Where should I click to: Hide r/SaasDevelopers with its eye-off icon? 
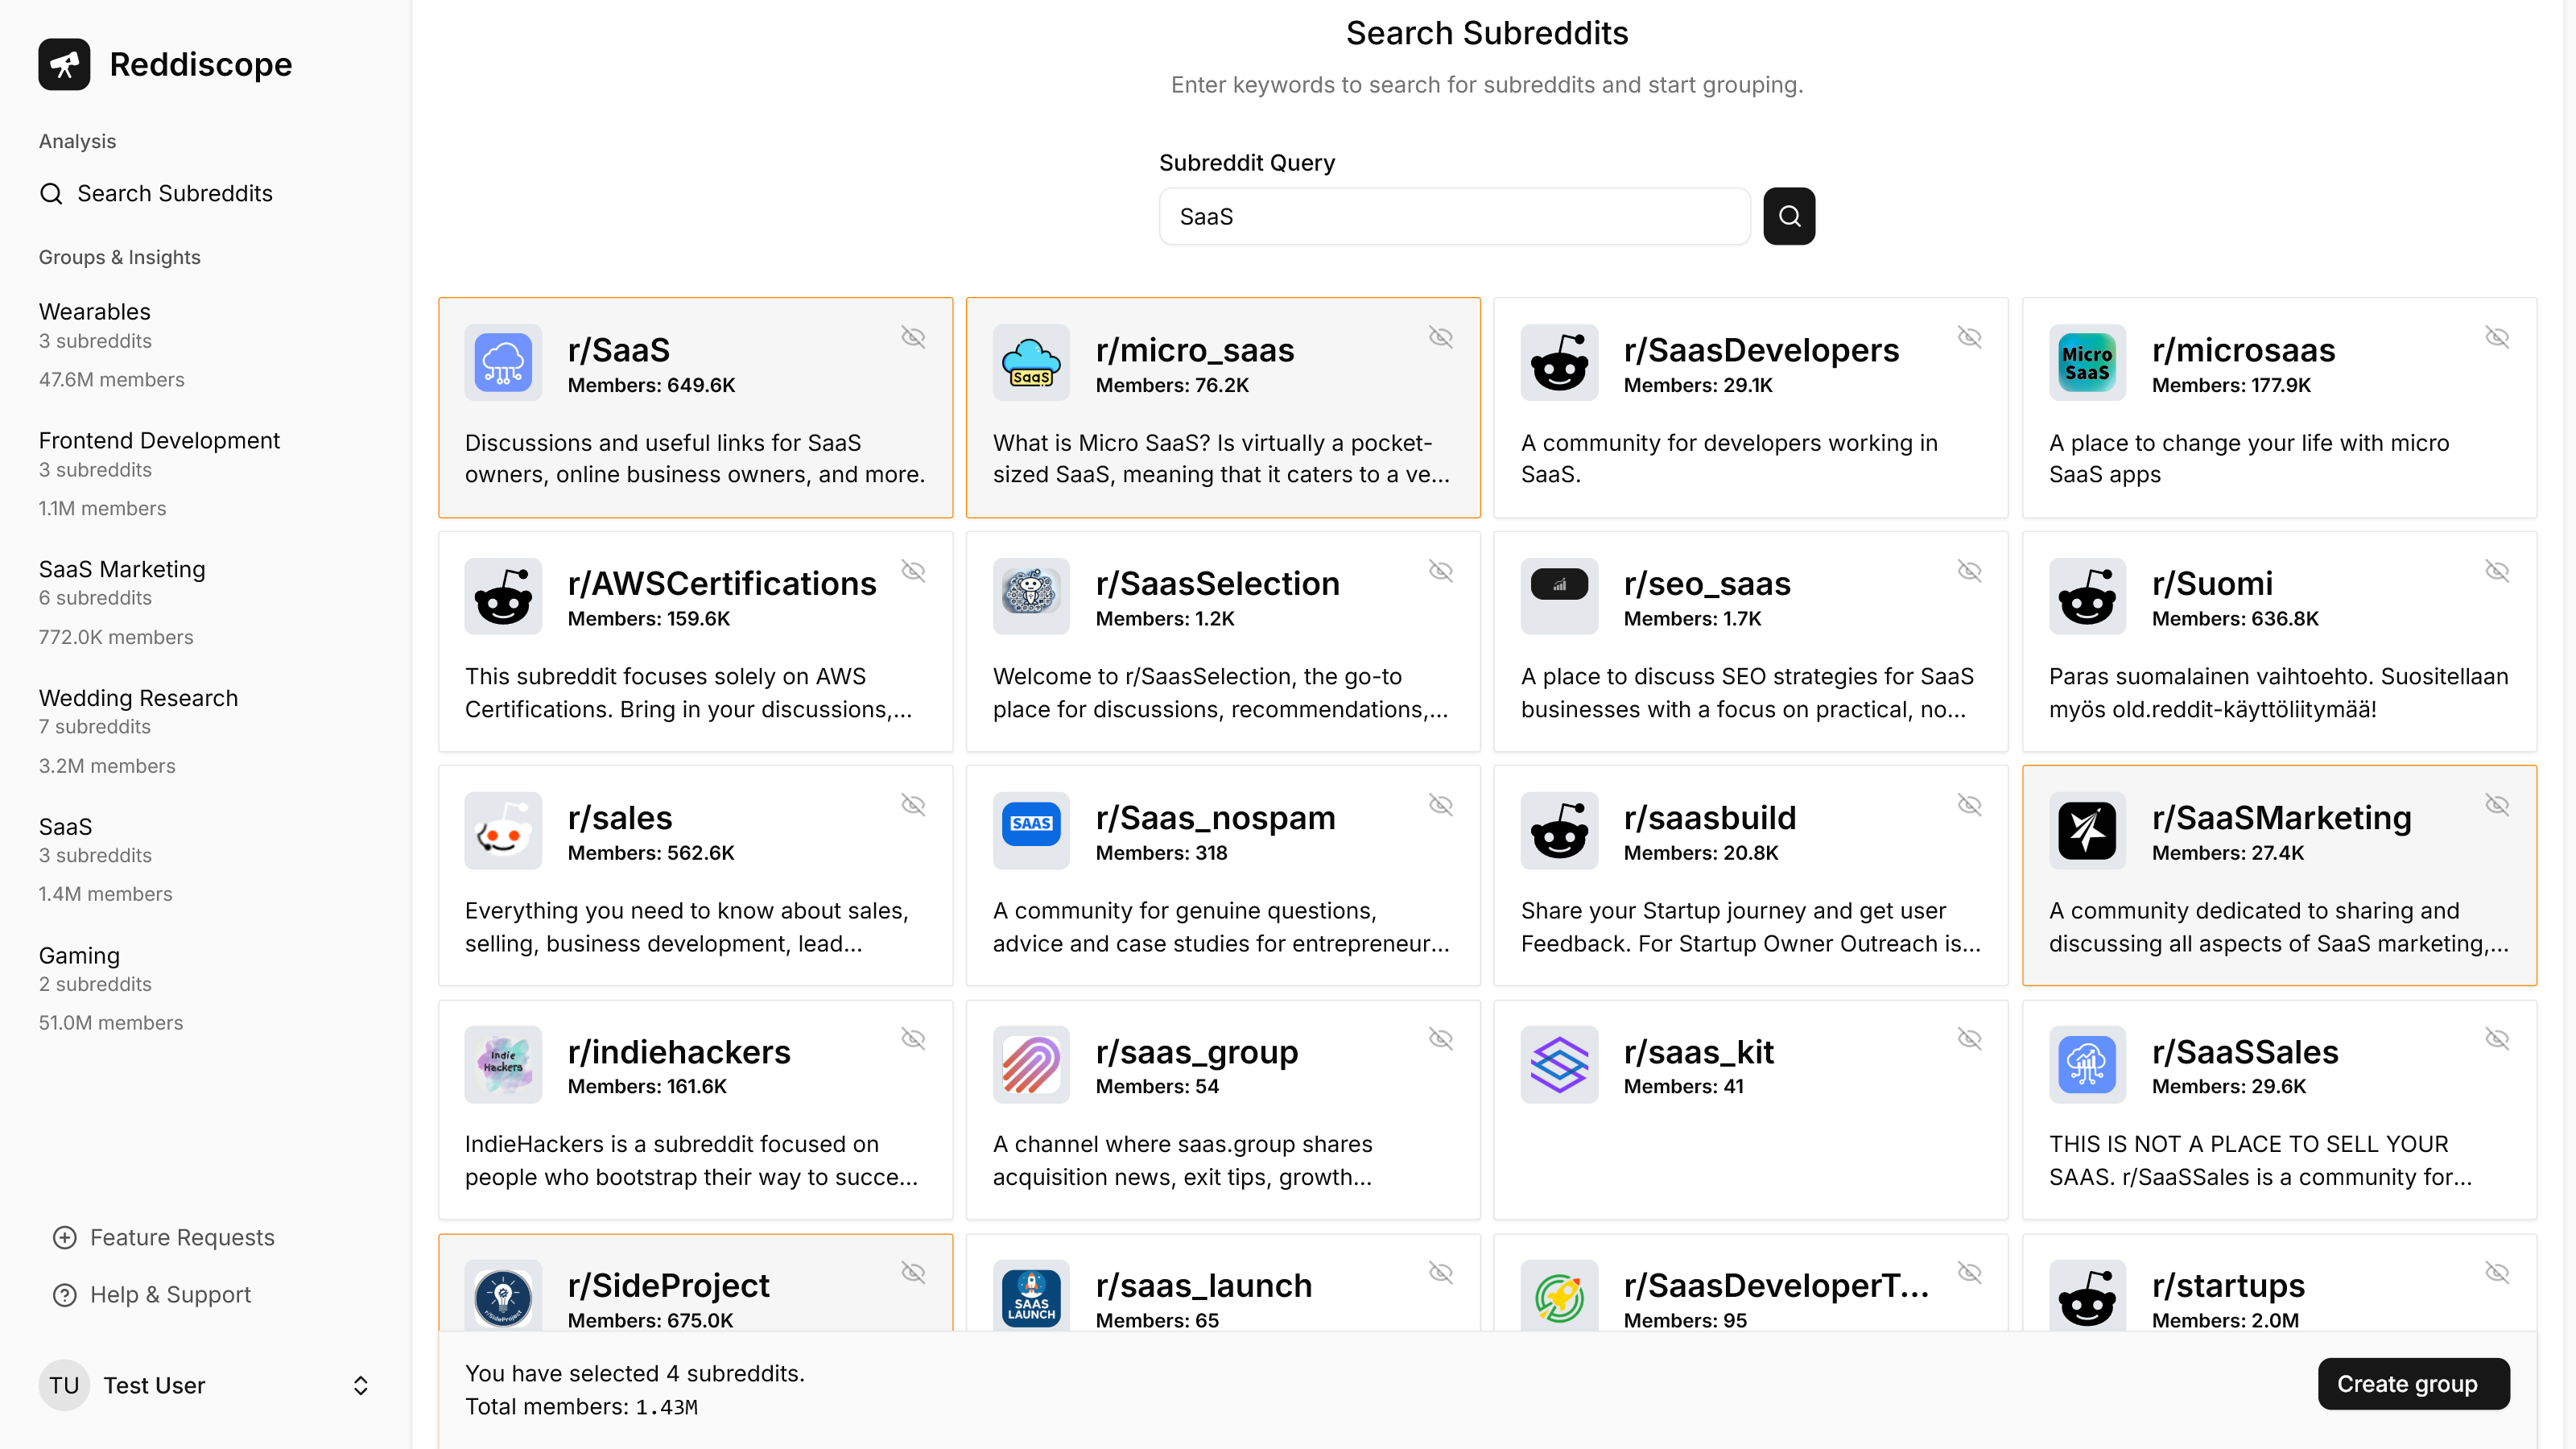[1968, 337]
